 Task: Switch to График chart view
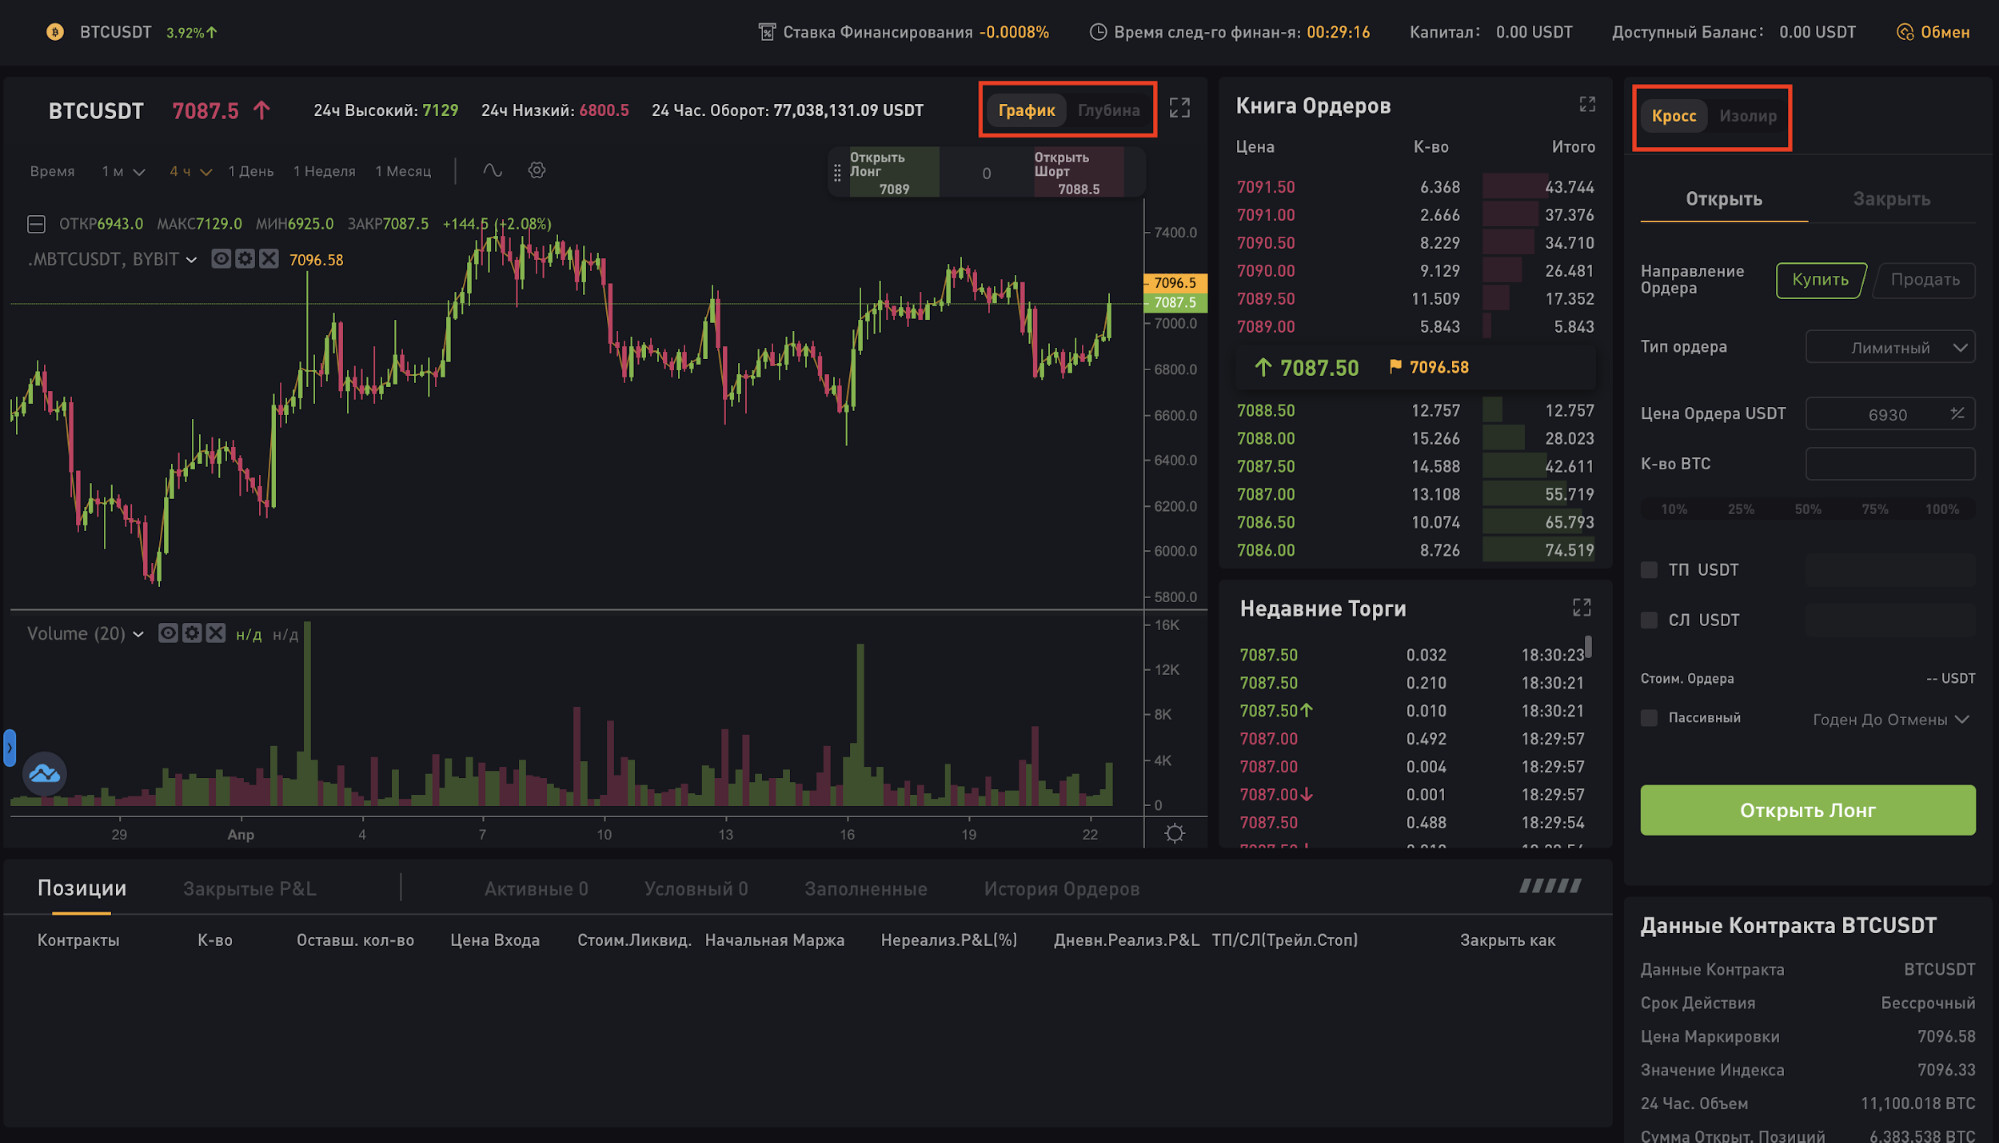(1026, 110)
